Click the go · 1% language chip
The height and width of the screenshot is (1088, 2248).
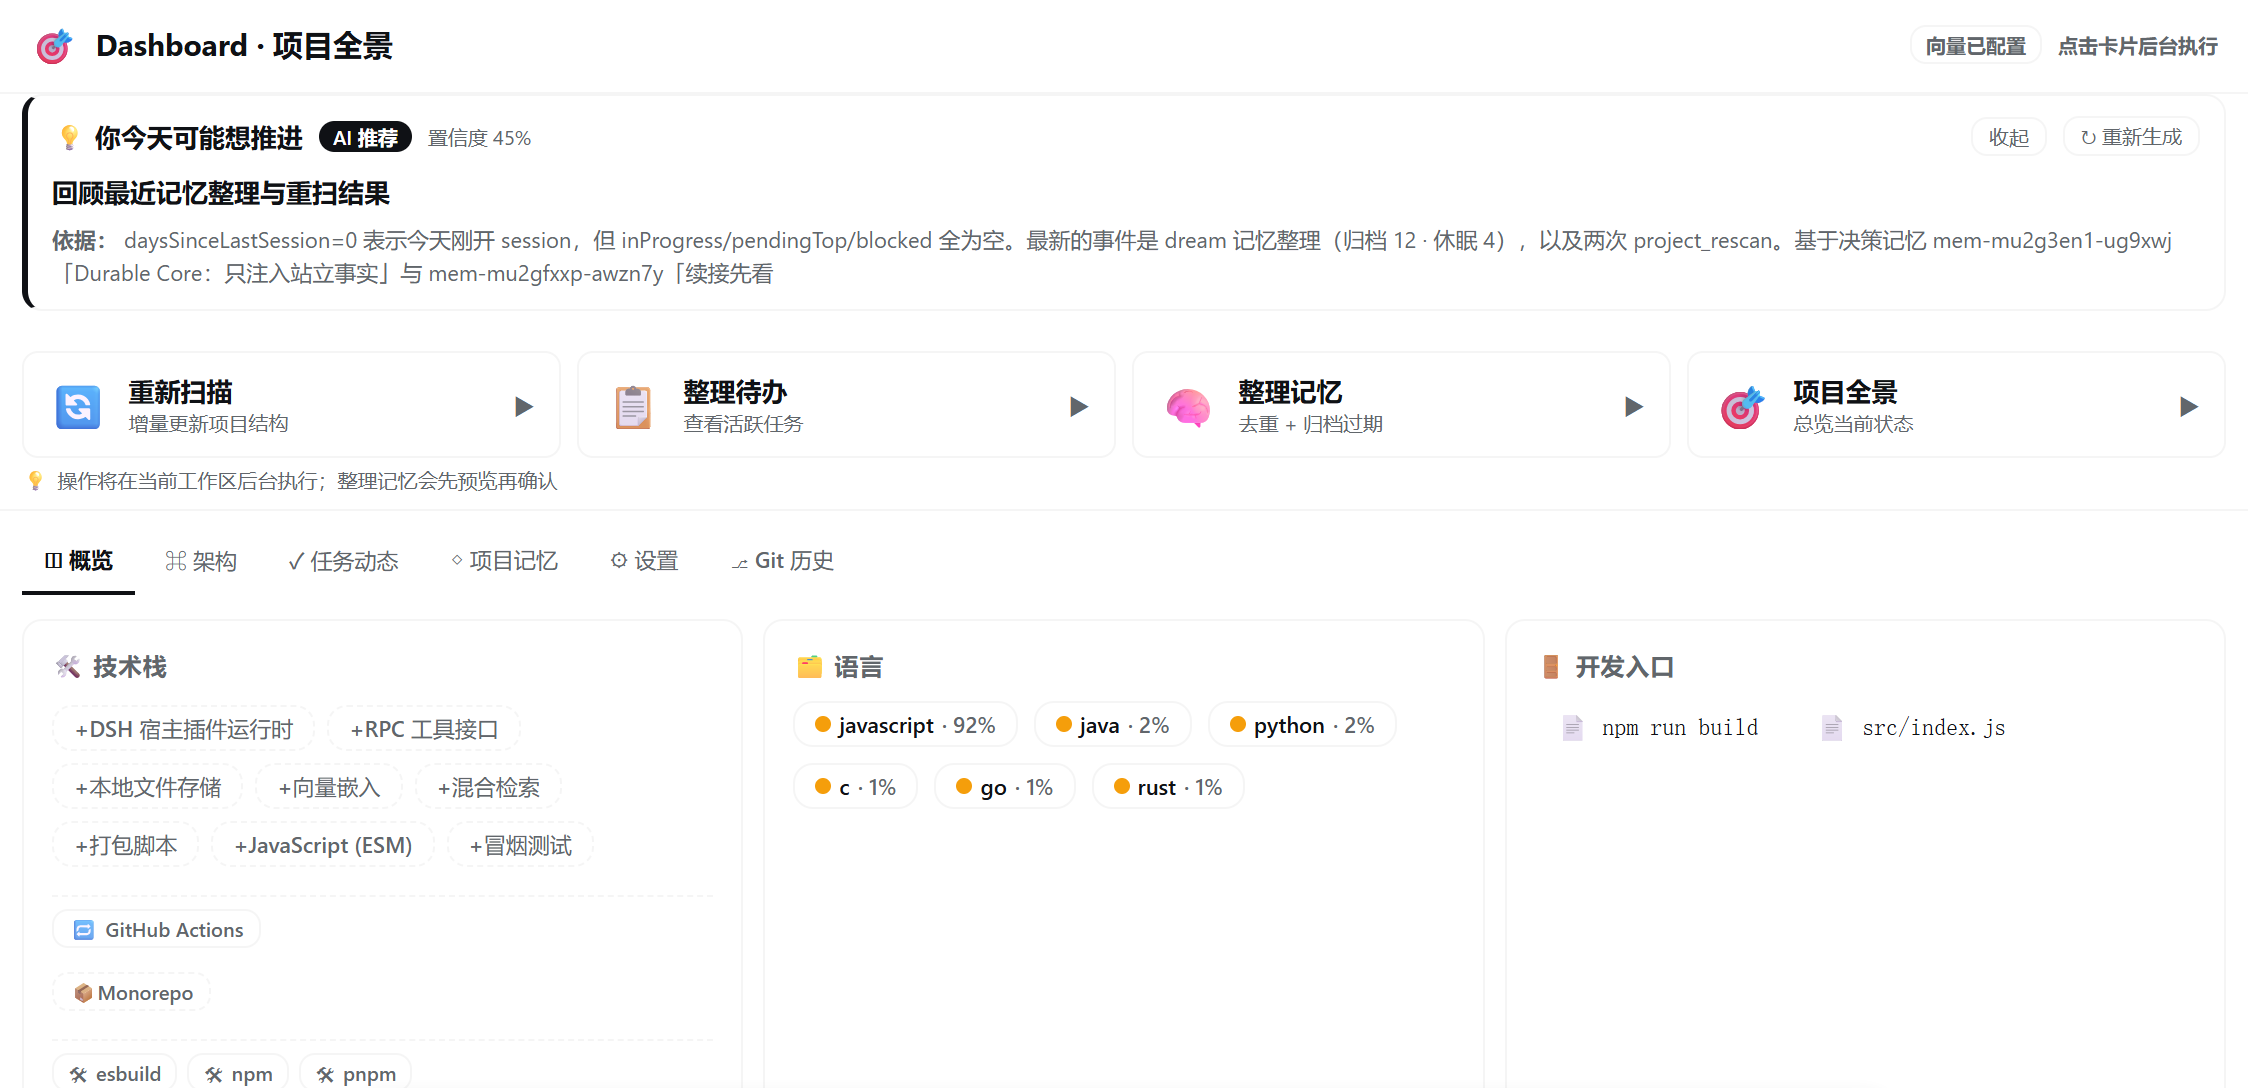point(1005,787)
